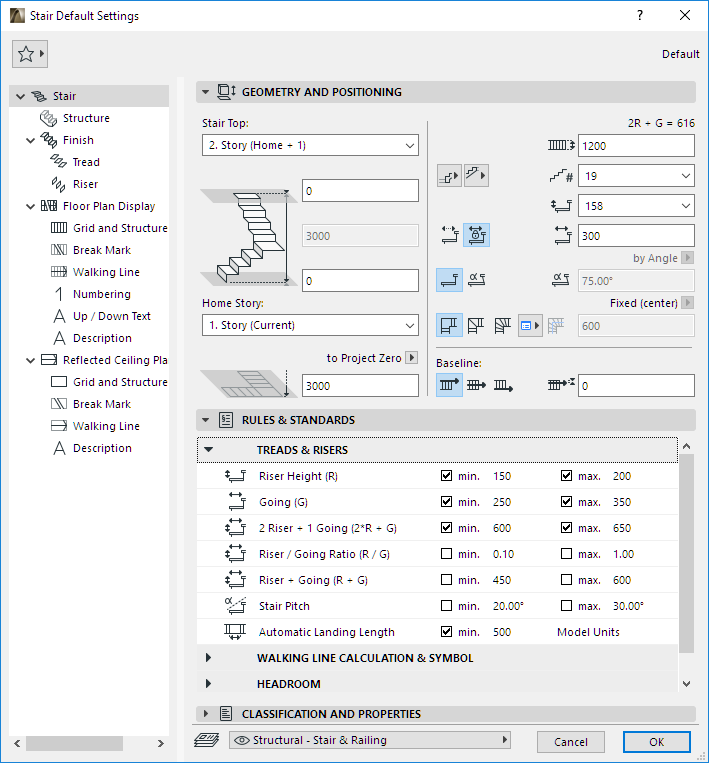
Task: Select the stair-direction icon with right arrow
Action: tap(449, 176)
